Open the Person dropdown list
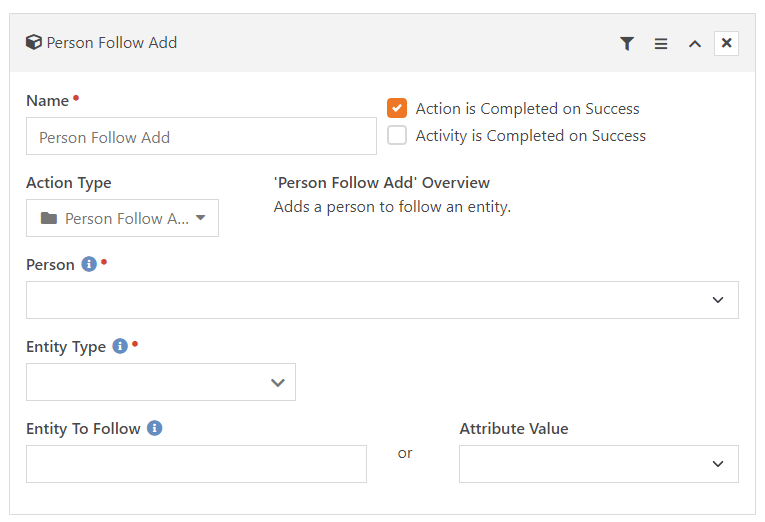Viewport: 765px width, 522px height. point(382,300)
